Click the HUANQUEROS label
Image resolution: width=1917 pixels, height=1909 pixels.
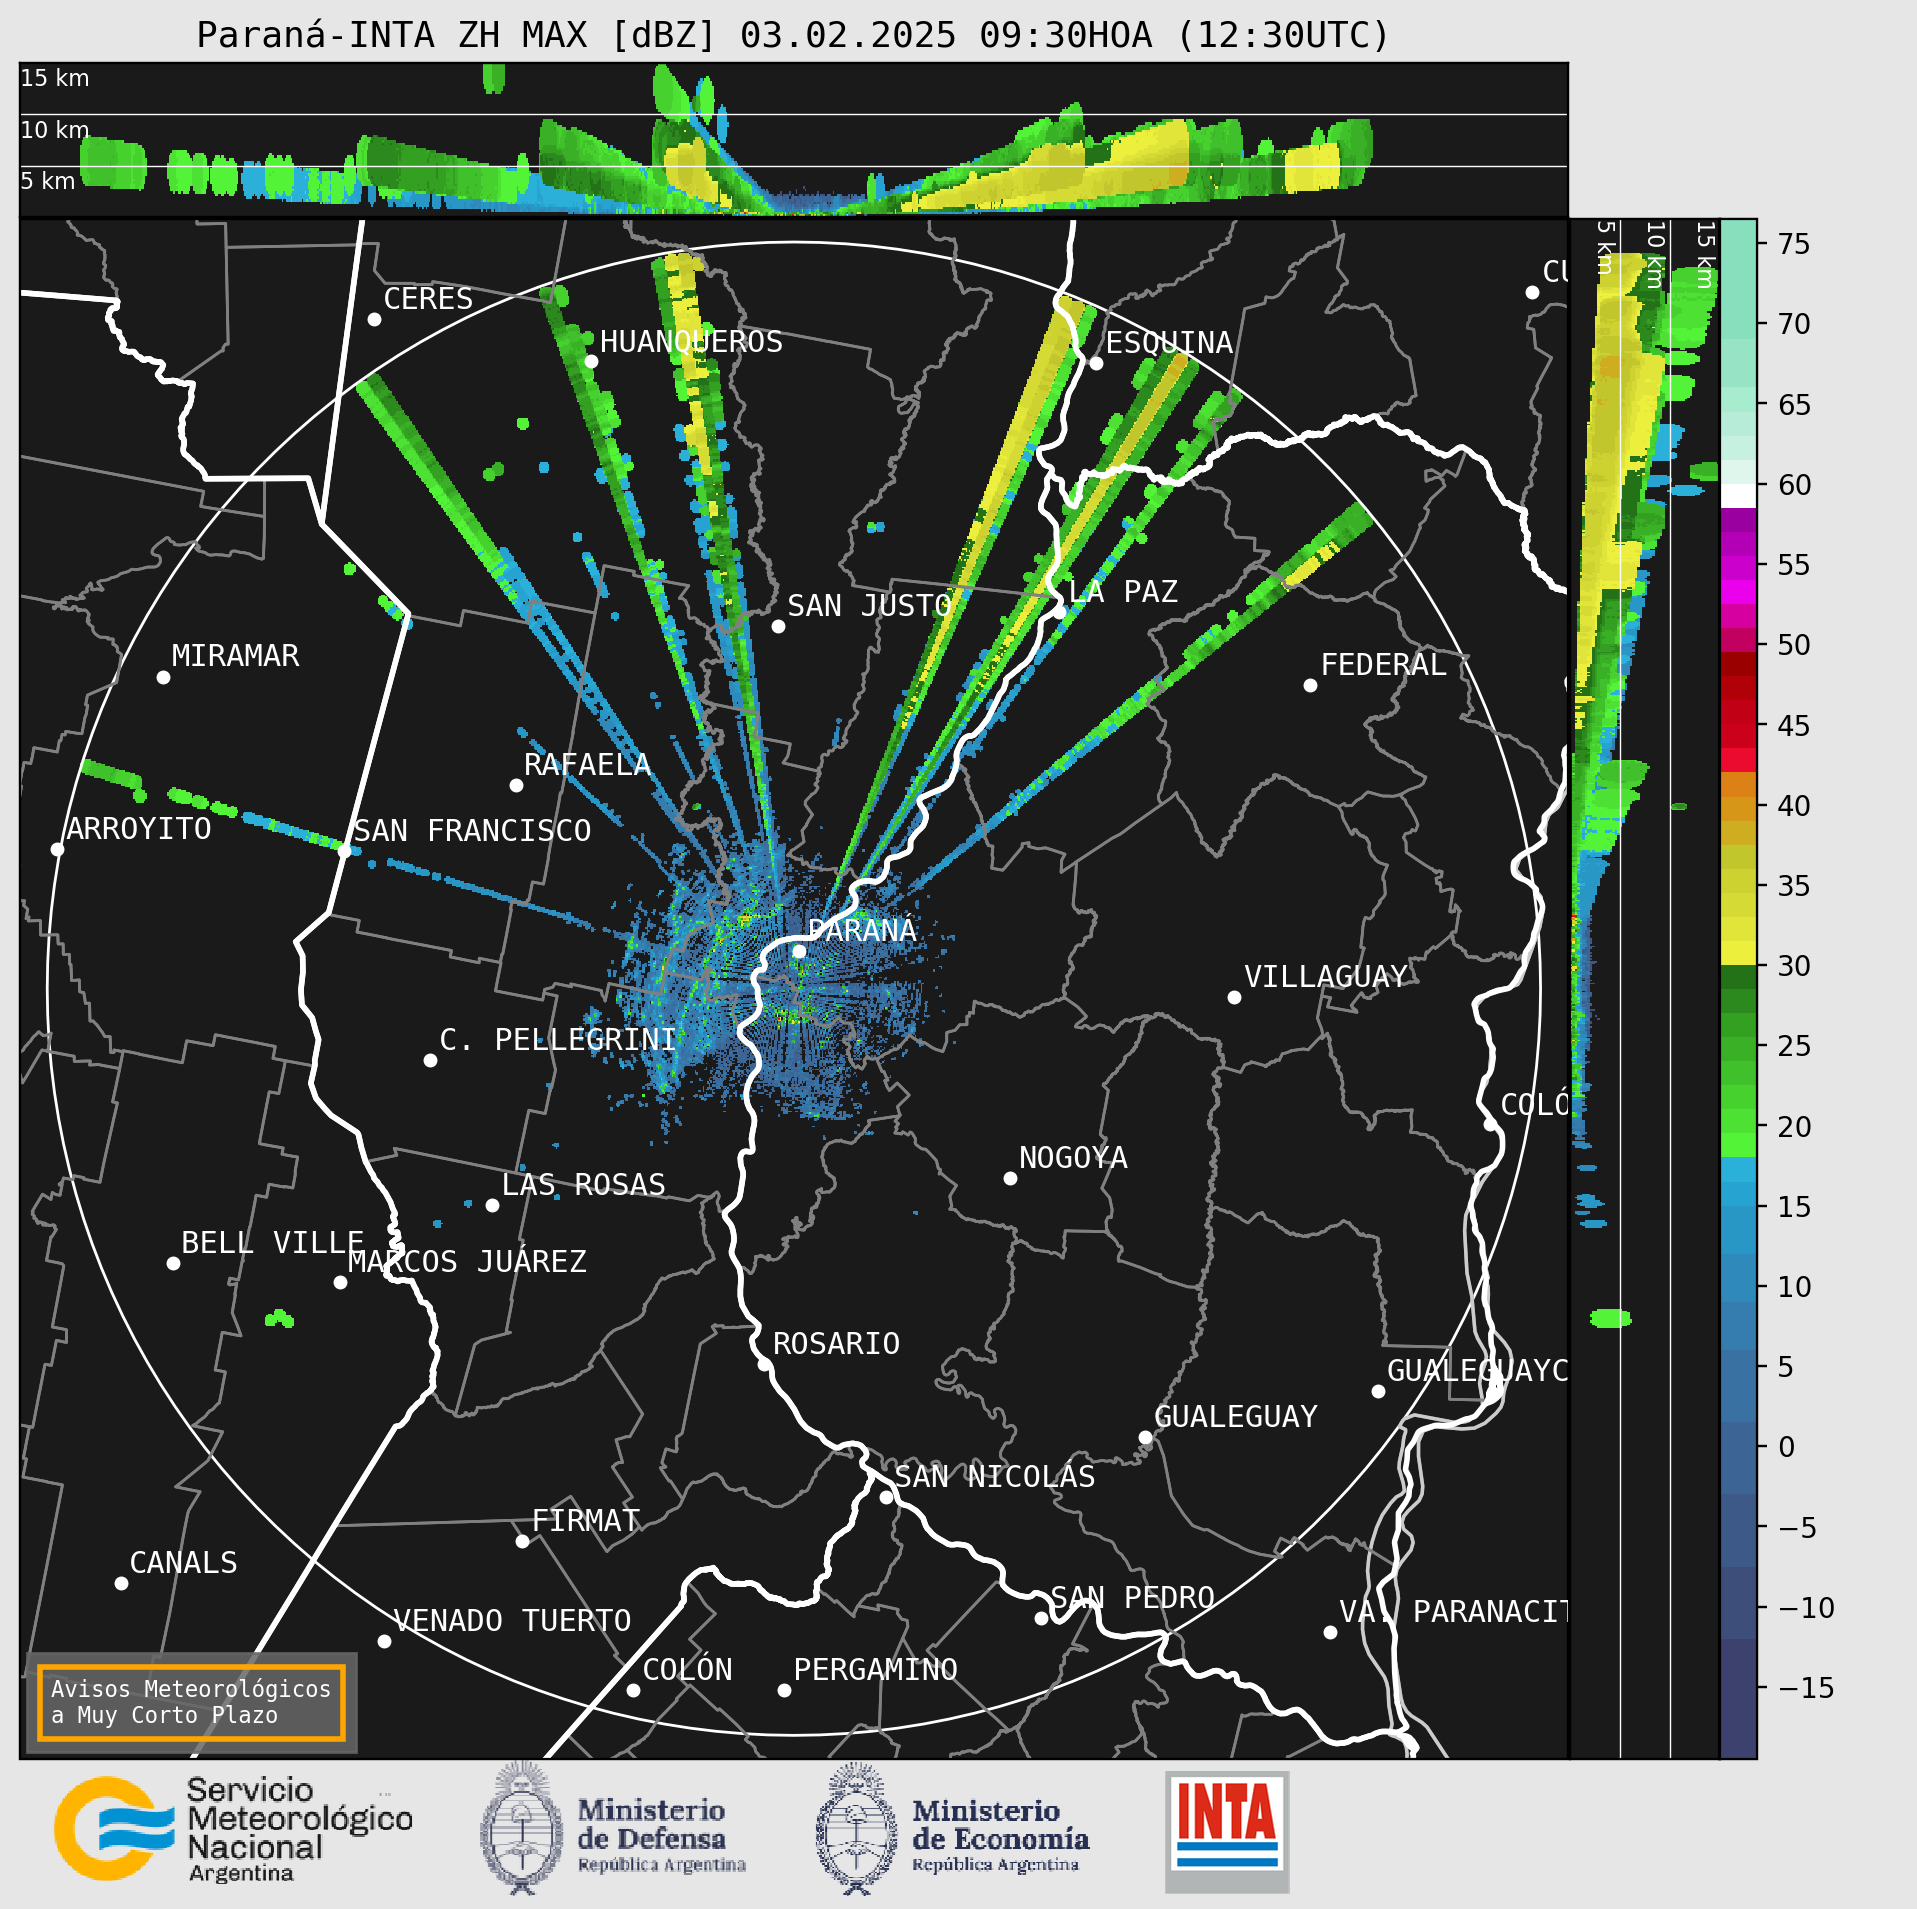pyautogui.click(x=691, y=341)
